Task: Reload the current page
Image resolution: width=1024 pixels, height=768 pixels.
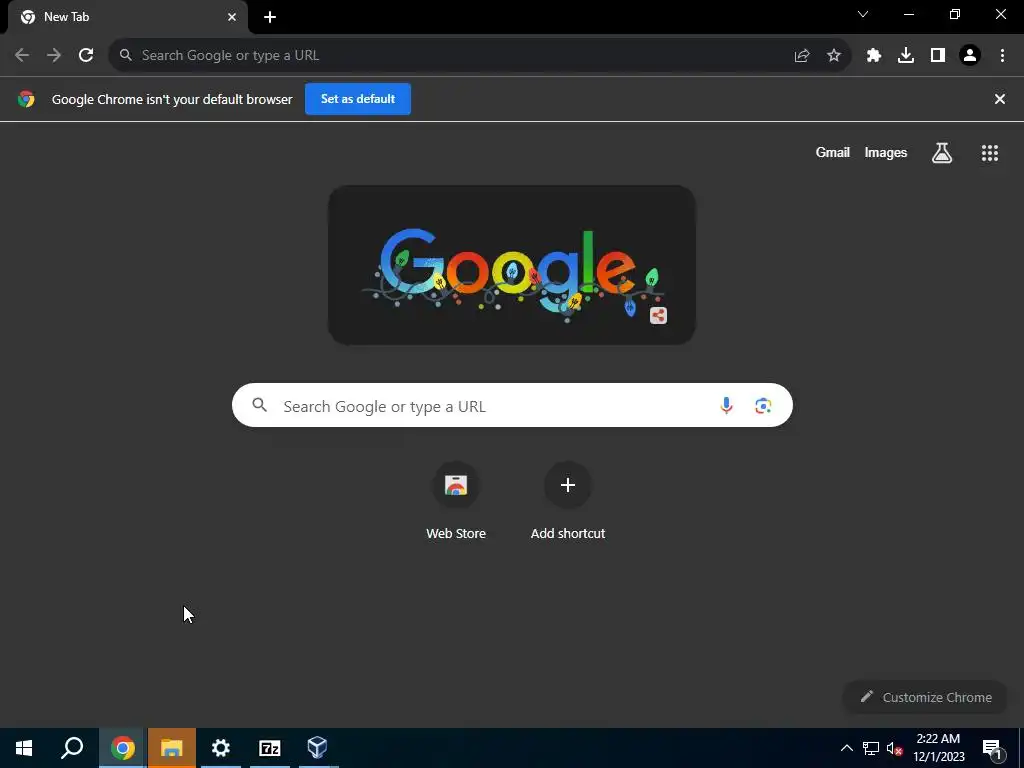Action: point(86,56)
